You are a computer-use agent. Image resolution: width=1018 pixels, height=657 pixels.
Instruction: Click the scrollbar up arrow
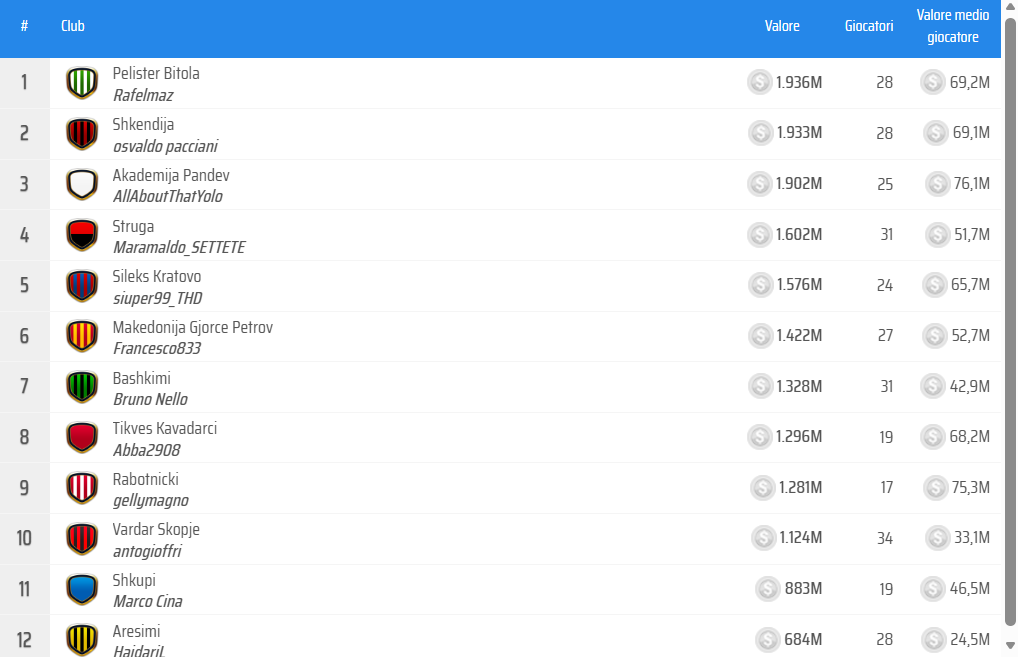[x=1011, y=7]
